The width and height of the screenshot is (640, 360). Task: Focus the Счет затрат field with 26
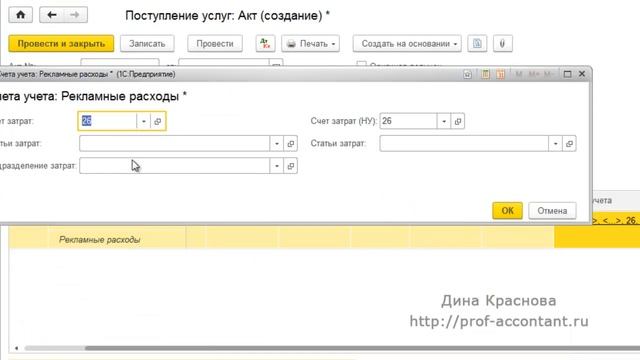(108, 121)
